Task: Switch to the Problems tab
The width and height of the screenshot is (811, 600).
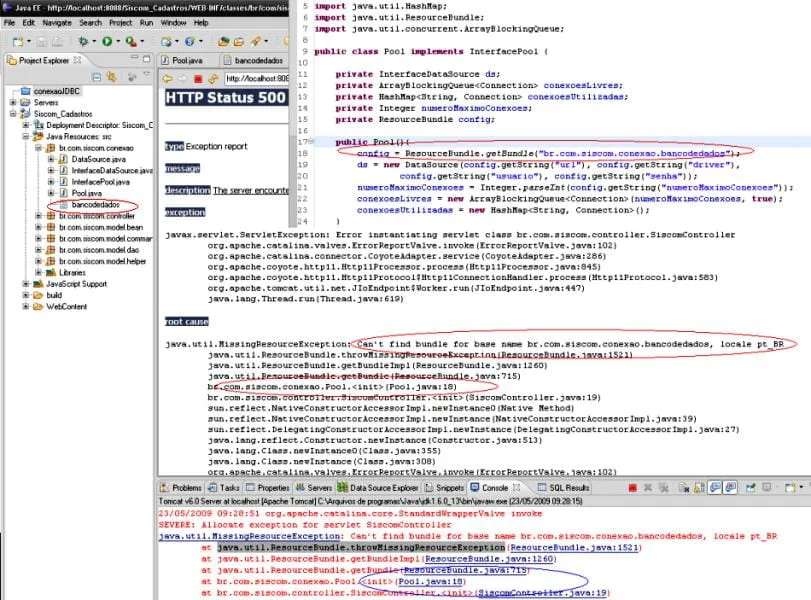Action: click(181, 488)
